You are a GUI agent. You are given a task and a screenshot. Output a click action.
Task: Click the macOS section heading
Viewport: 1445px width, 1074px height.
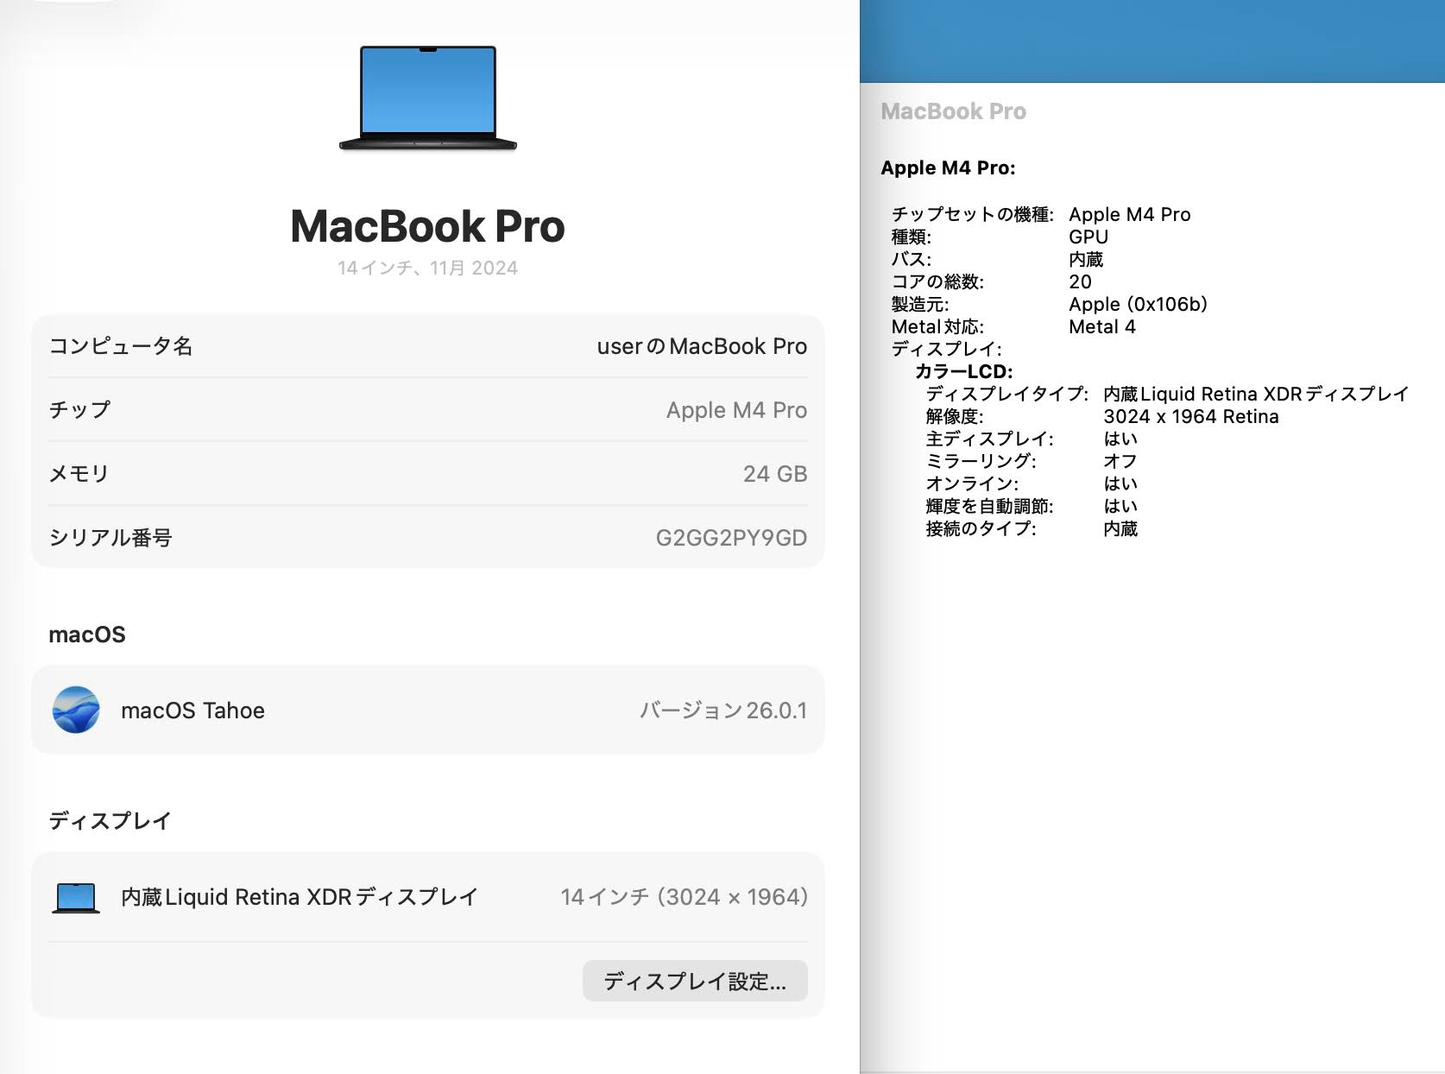point(87,635)
